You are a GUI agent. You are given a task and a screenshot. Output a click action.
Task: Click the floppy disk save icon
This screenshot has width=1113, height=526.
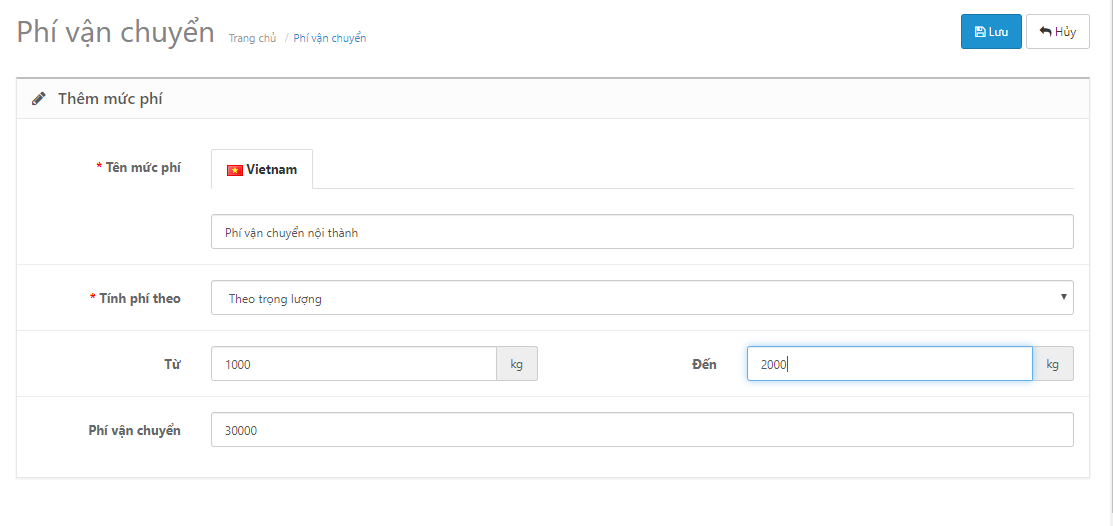click(x=980, y=32)
